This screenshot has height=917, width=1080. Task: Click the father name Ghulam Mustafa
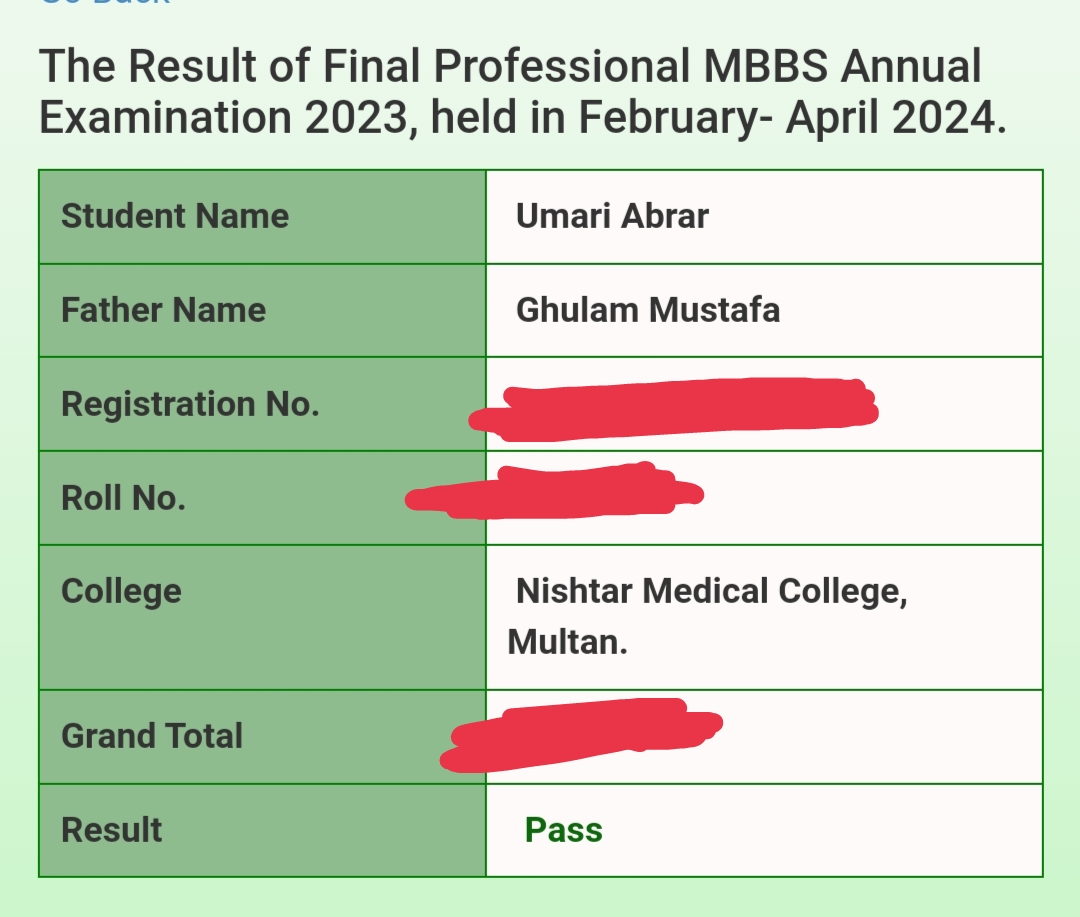pos(647,310)
